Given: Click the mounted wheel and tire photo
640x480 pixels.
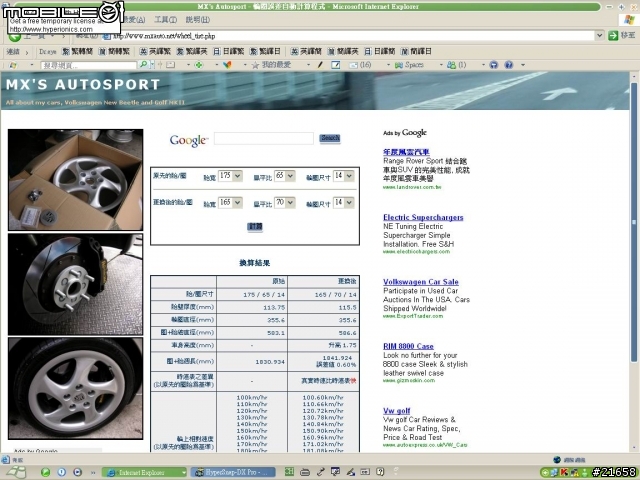Looking at the screenshot, I should (x=76, y=388).
